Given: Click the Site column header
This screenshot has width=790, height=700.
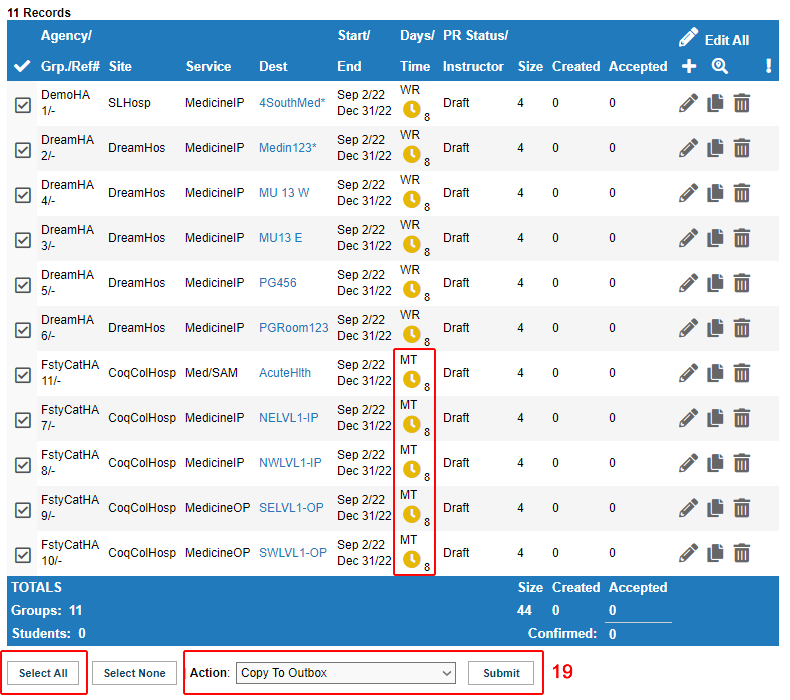Looking at the screenshot, I should coord(120,67).
